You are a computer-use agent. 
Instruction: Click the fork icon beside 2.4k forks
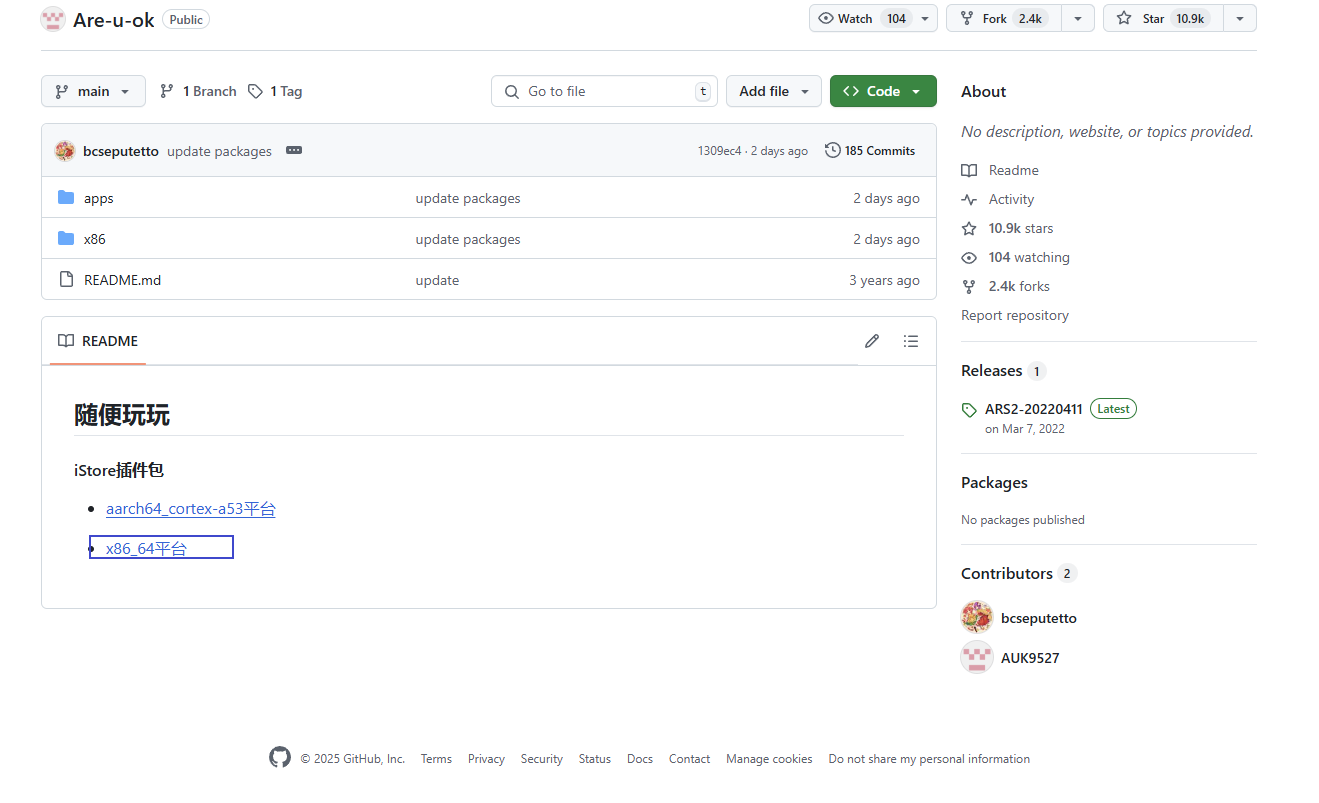pos(969,286)
